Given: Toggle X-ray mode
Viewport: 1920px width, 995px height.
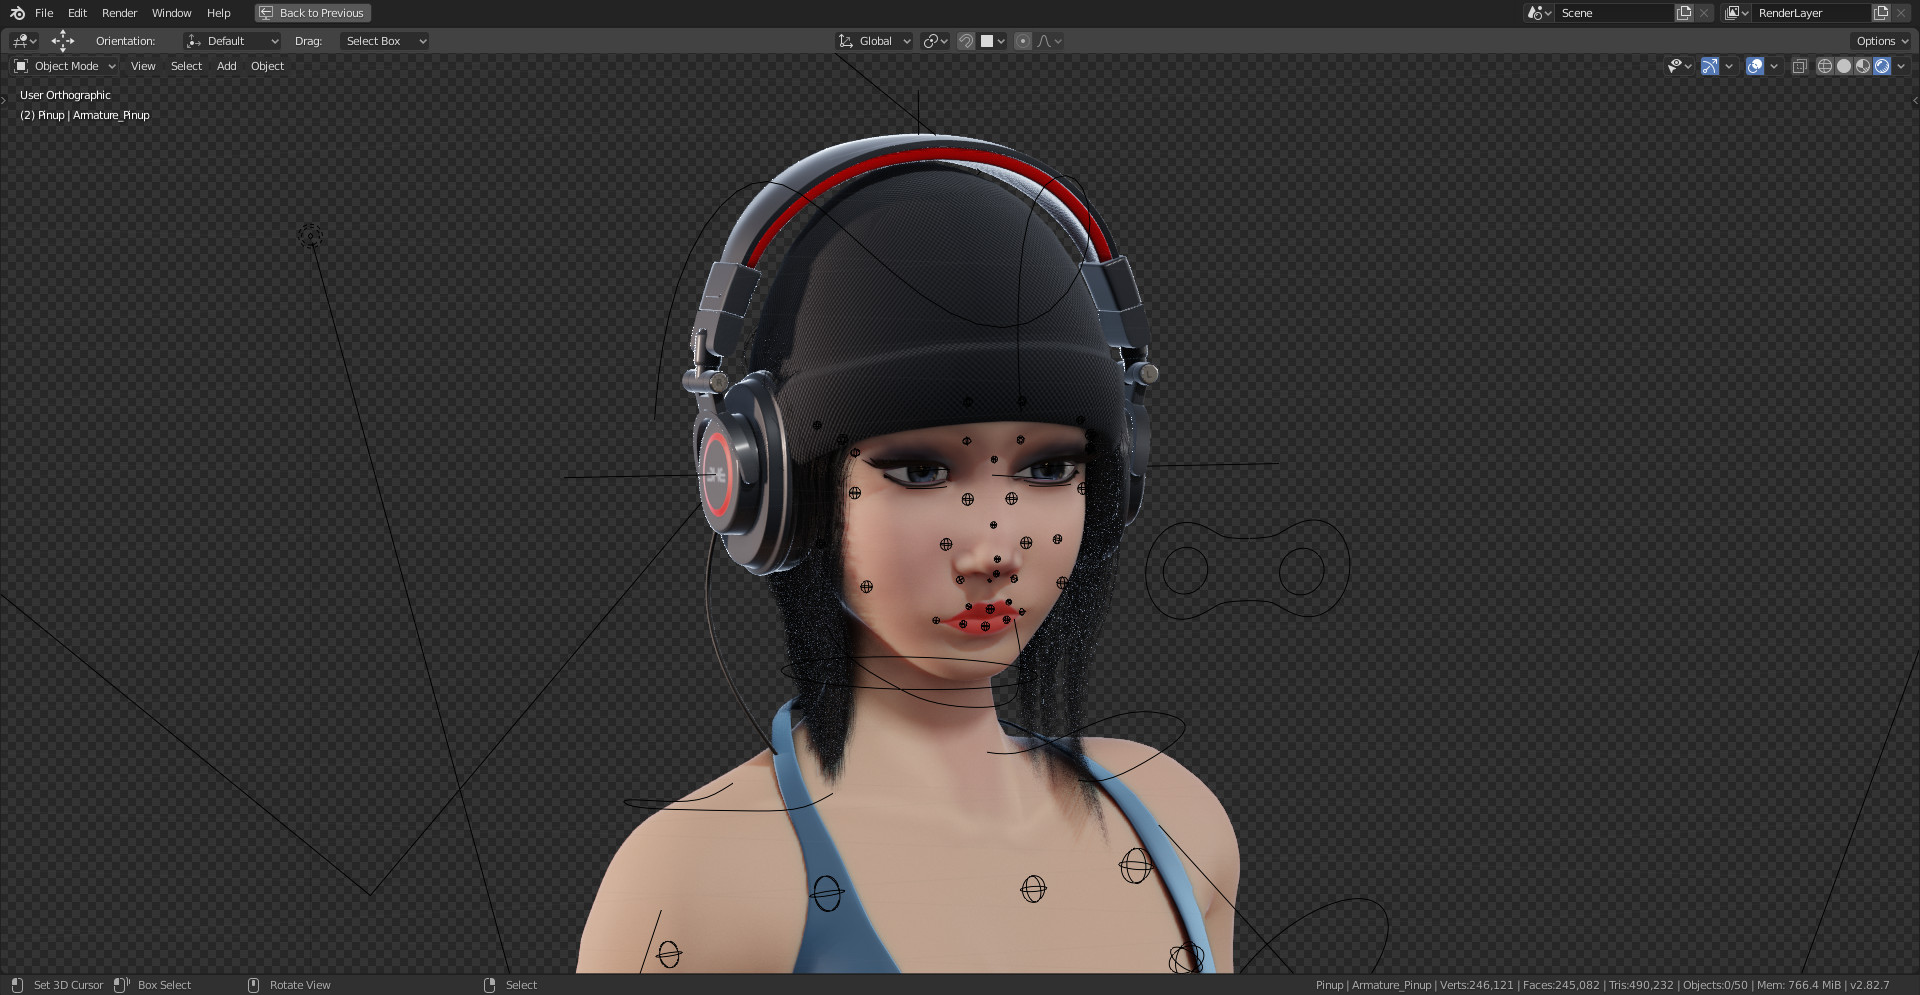Looking at the screenshot, I should pos(1799,66).
